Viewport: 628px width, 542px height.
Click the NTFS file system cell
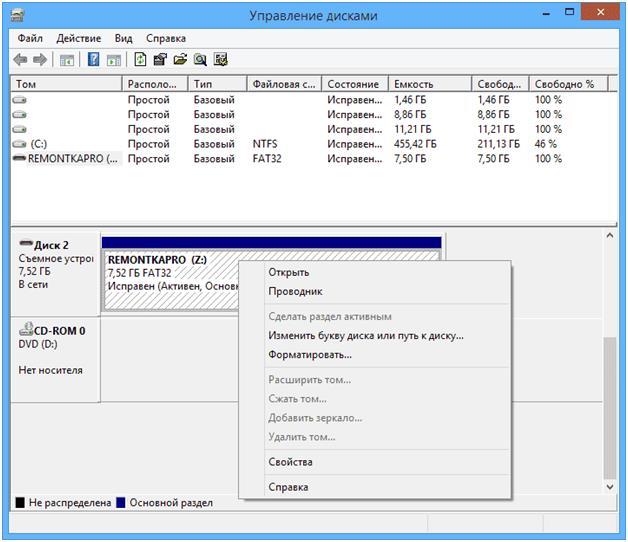[265, 144]
